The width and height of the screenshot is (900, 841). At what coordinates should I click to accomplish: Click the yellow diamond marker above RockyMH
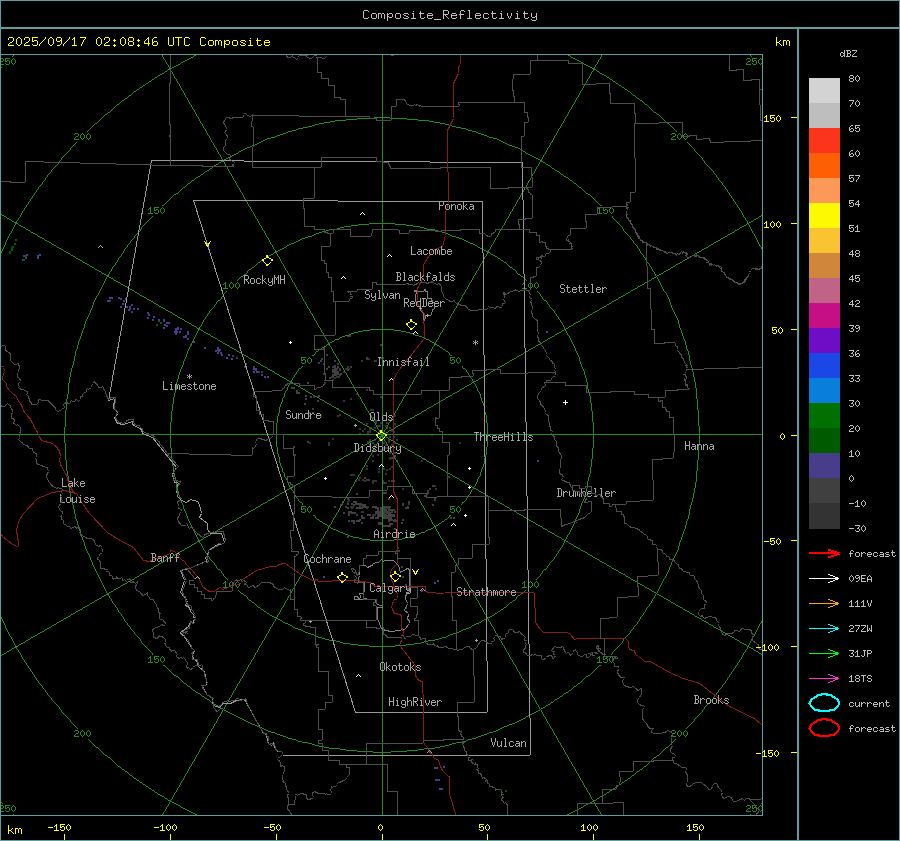267,260
